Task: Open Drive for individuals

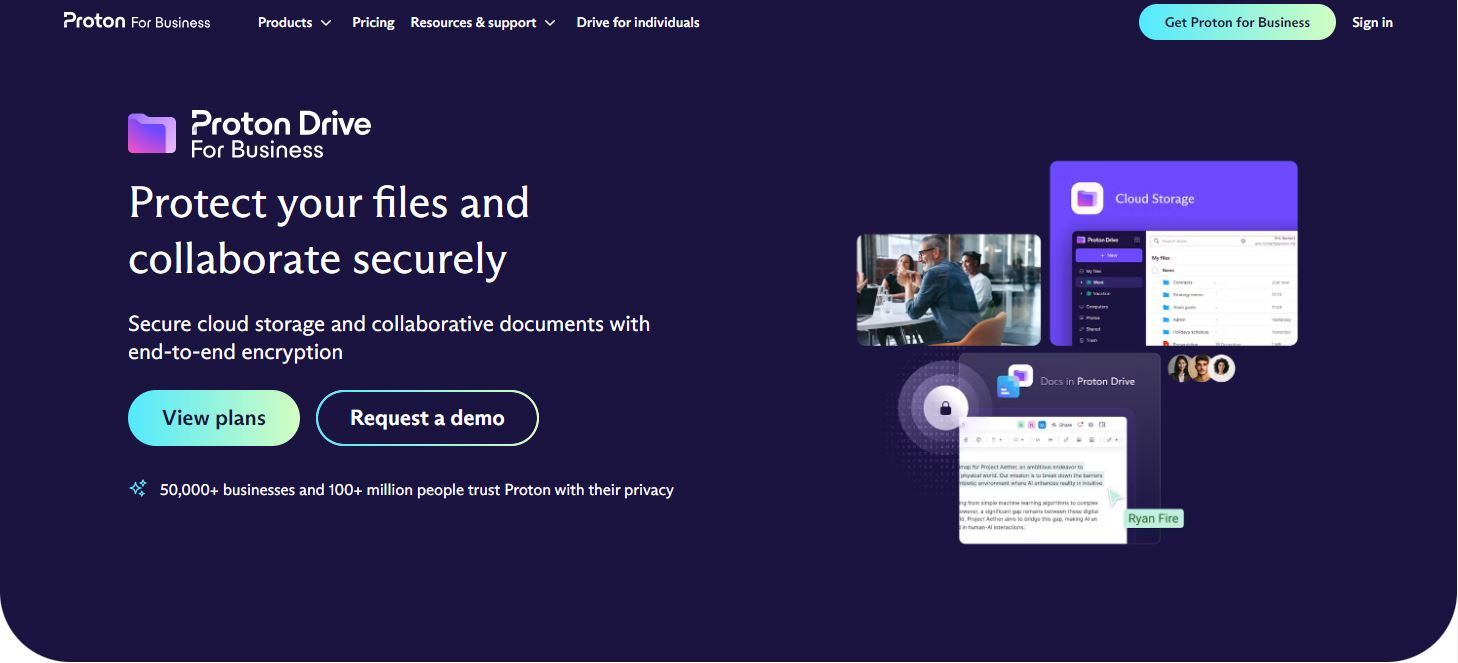Action: tap(638, 22)
